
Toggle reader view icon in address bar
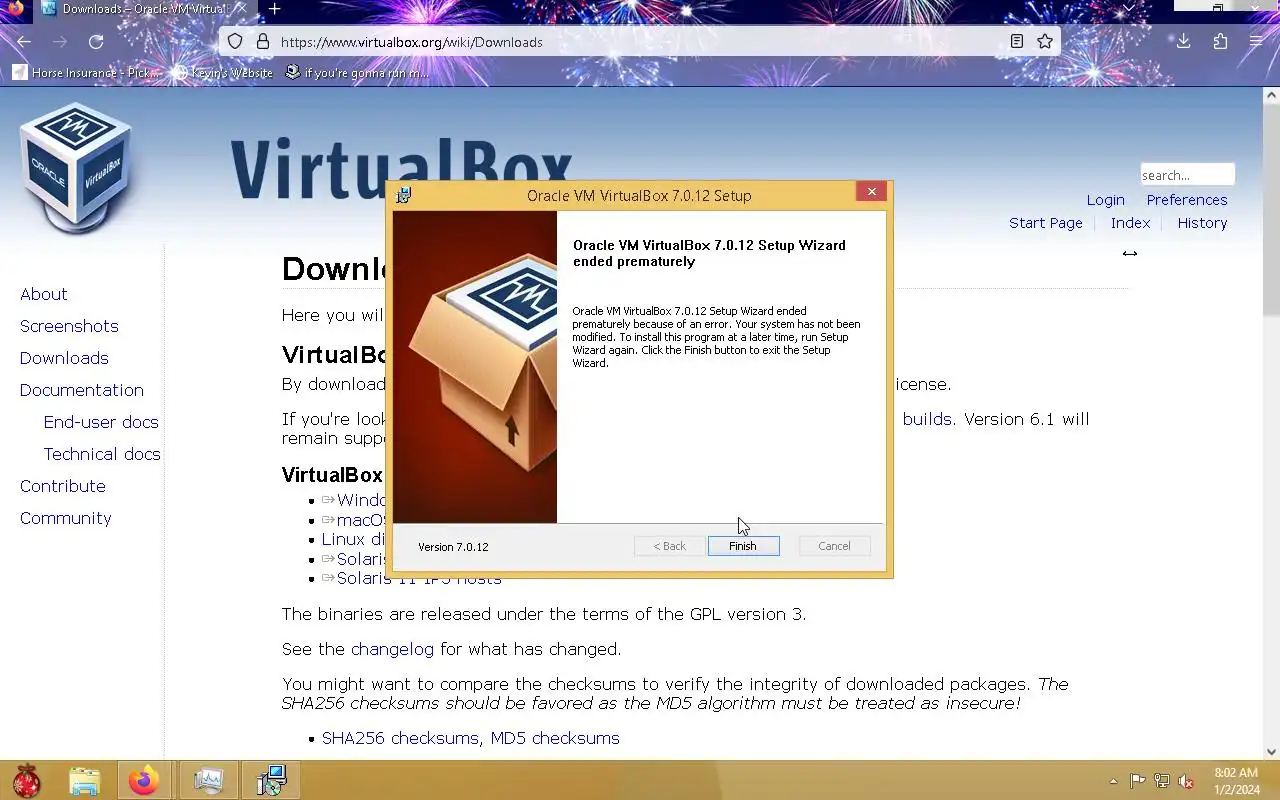click(1016, 42)
